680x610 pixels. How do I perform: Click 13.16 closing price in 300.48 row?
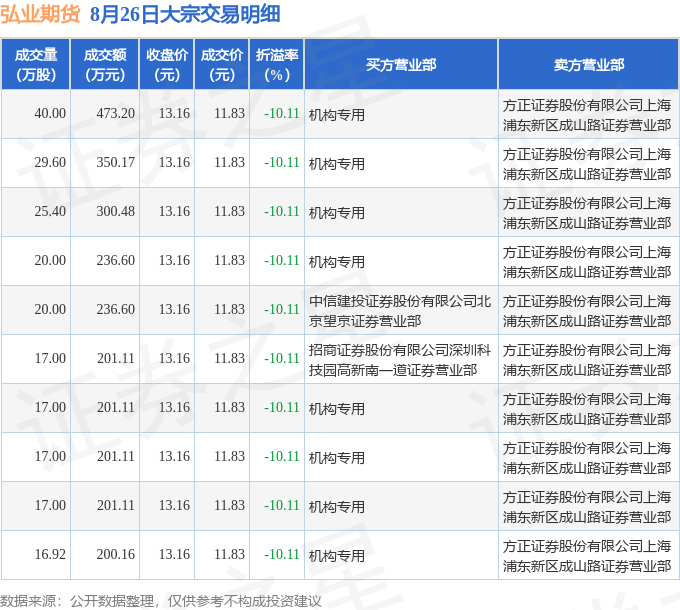click(x=174, y=212)
